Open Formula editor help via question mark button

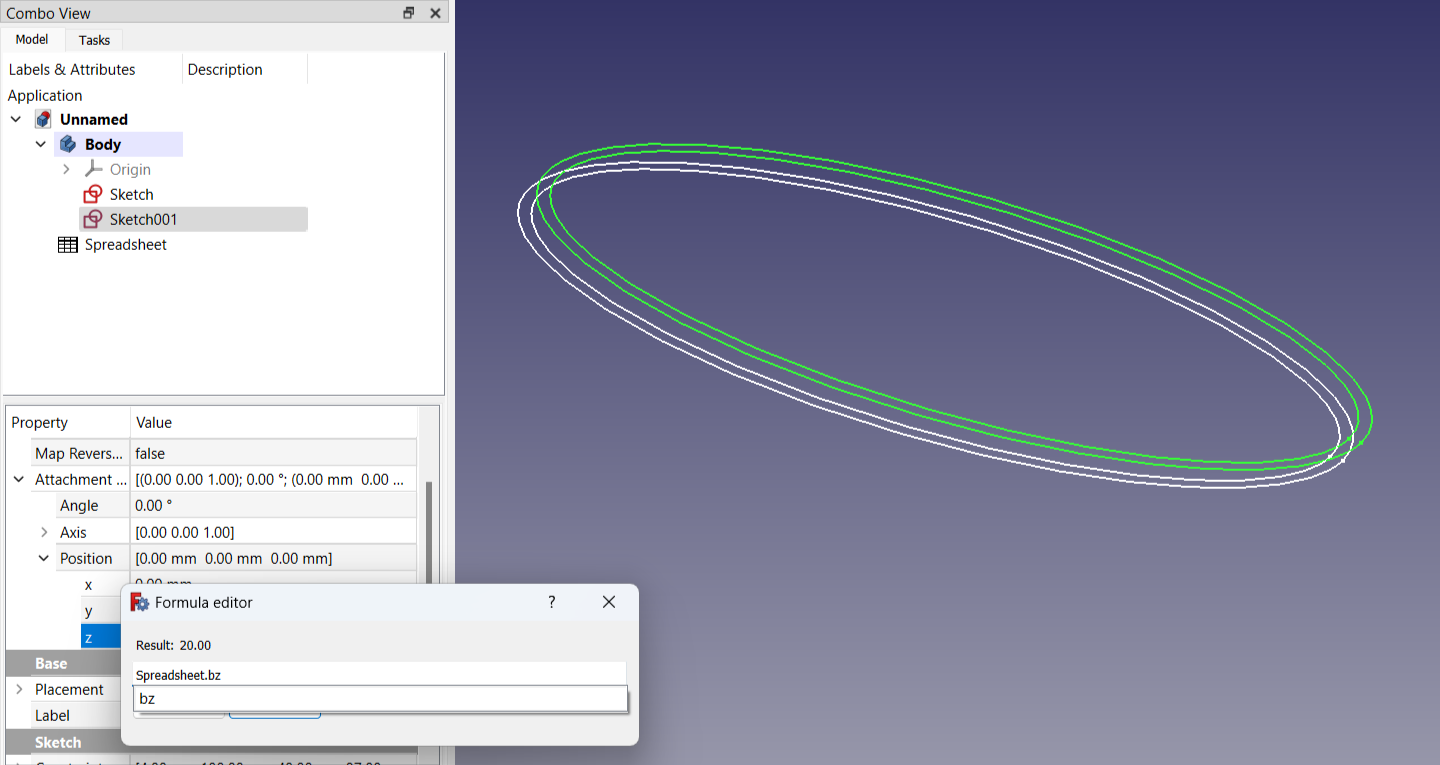(x=551, y=602)
